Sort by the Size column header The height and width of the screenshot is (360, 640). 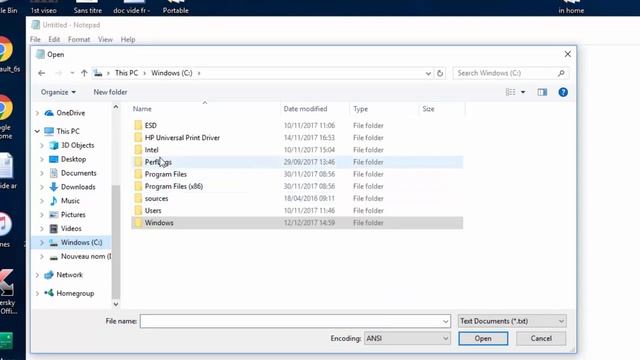428,109
